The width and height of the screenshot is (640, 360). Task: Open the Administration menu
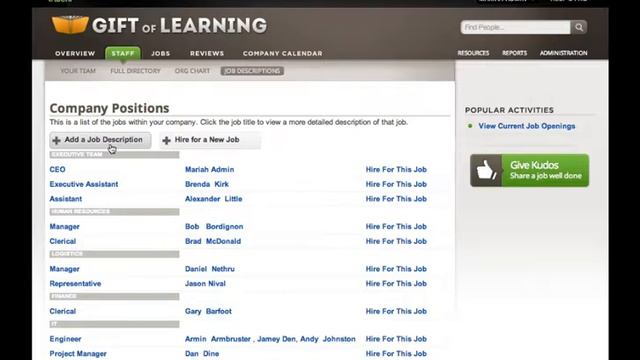coord(564,53)
